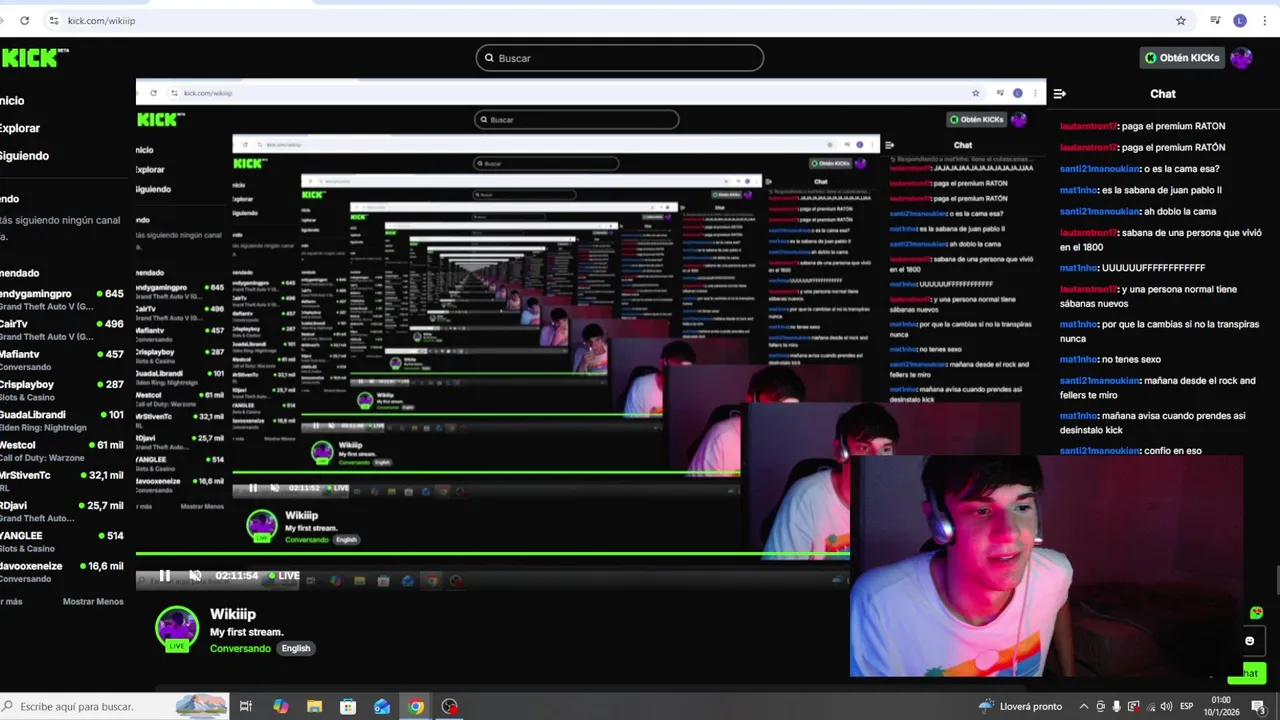The width and height of the screenshot is (1280, 720).
Task: Open the volume control in the system tray
Action: (1165, 707)
